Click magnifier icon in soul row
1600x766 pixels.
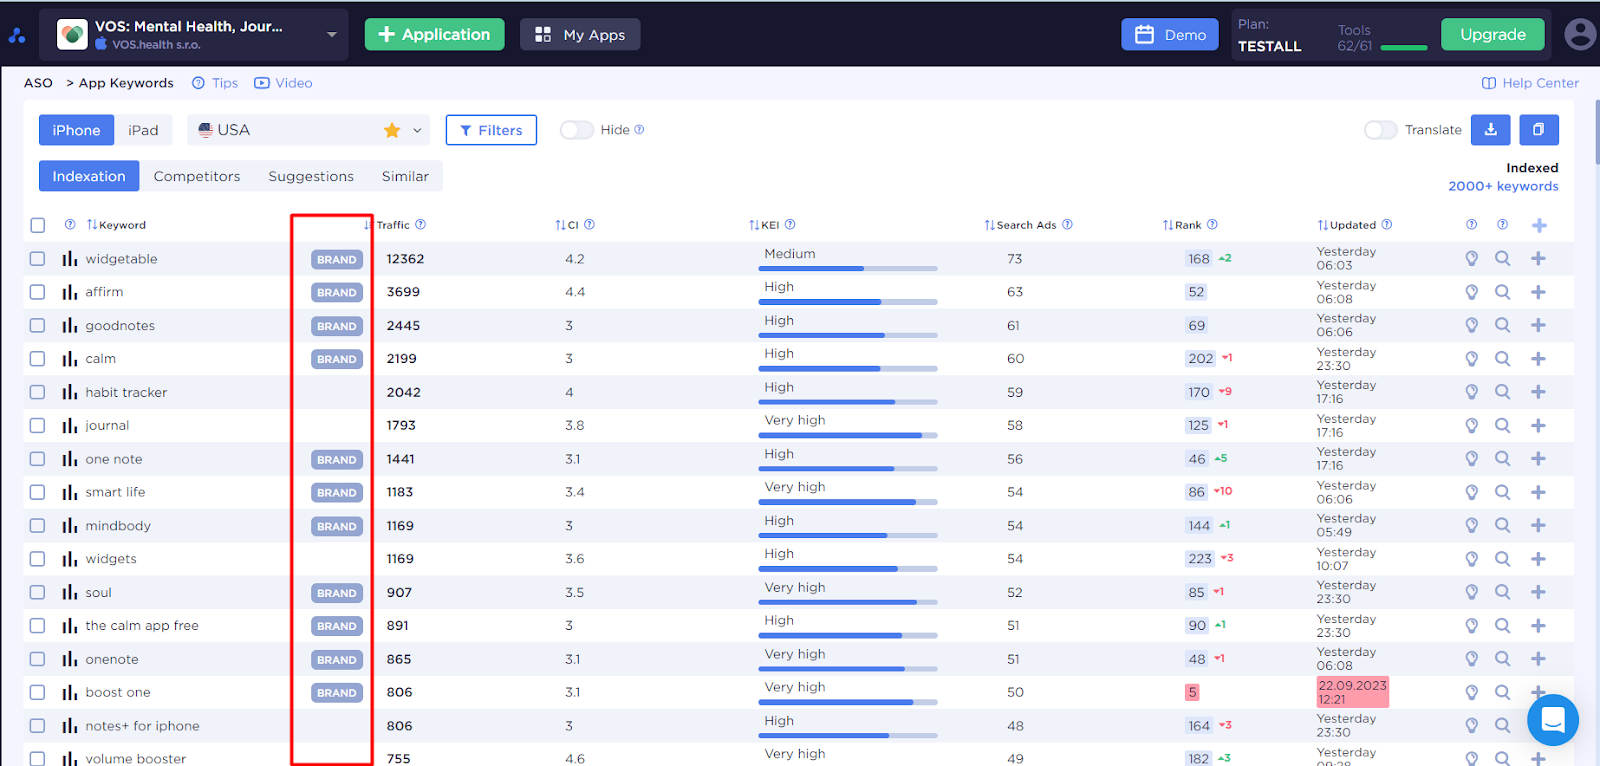[x=1502, y=592]
